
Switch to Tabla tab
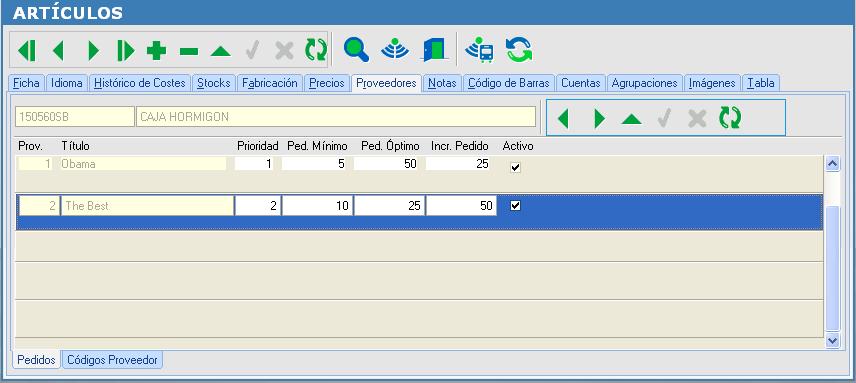(x=760, y=83)
